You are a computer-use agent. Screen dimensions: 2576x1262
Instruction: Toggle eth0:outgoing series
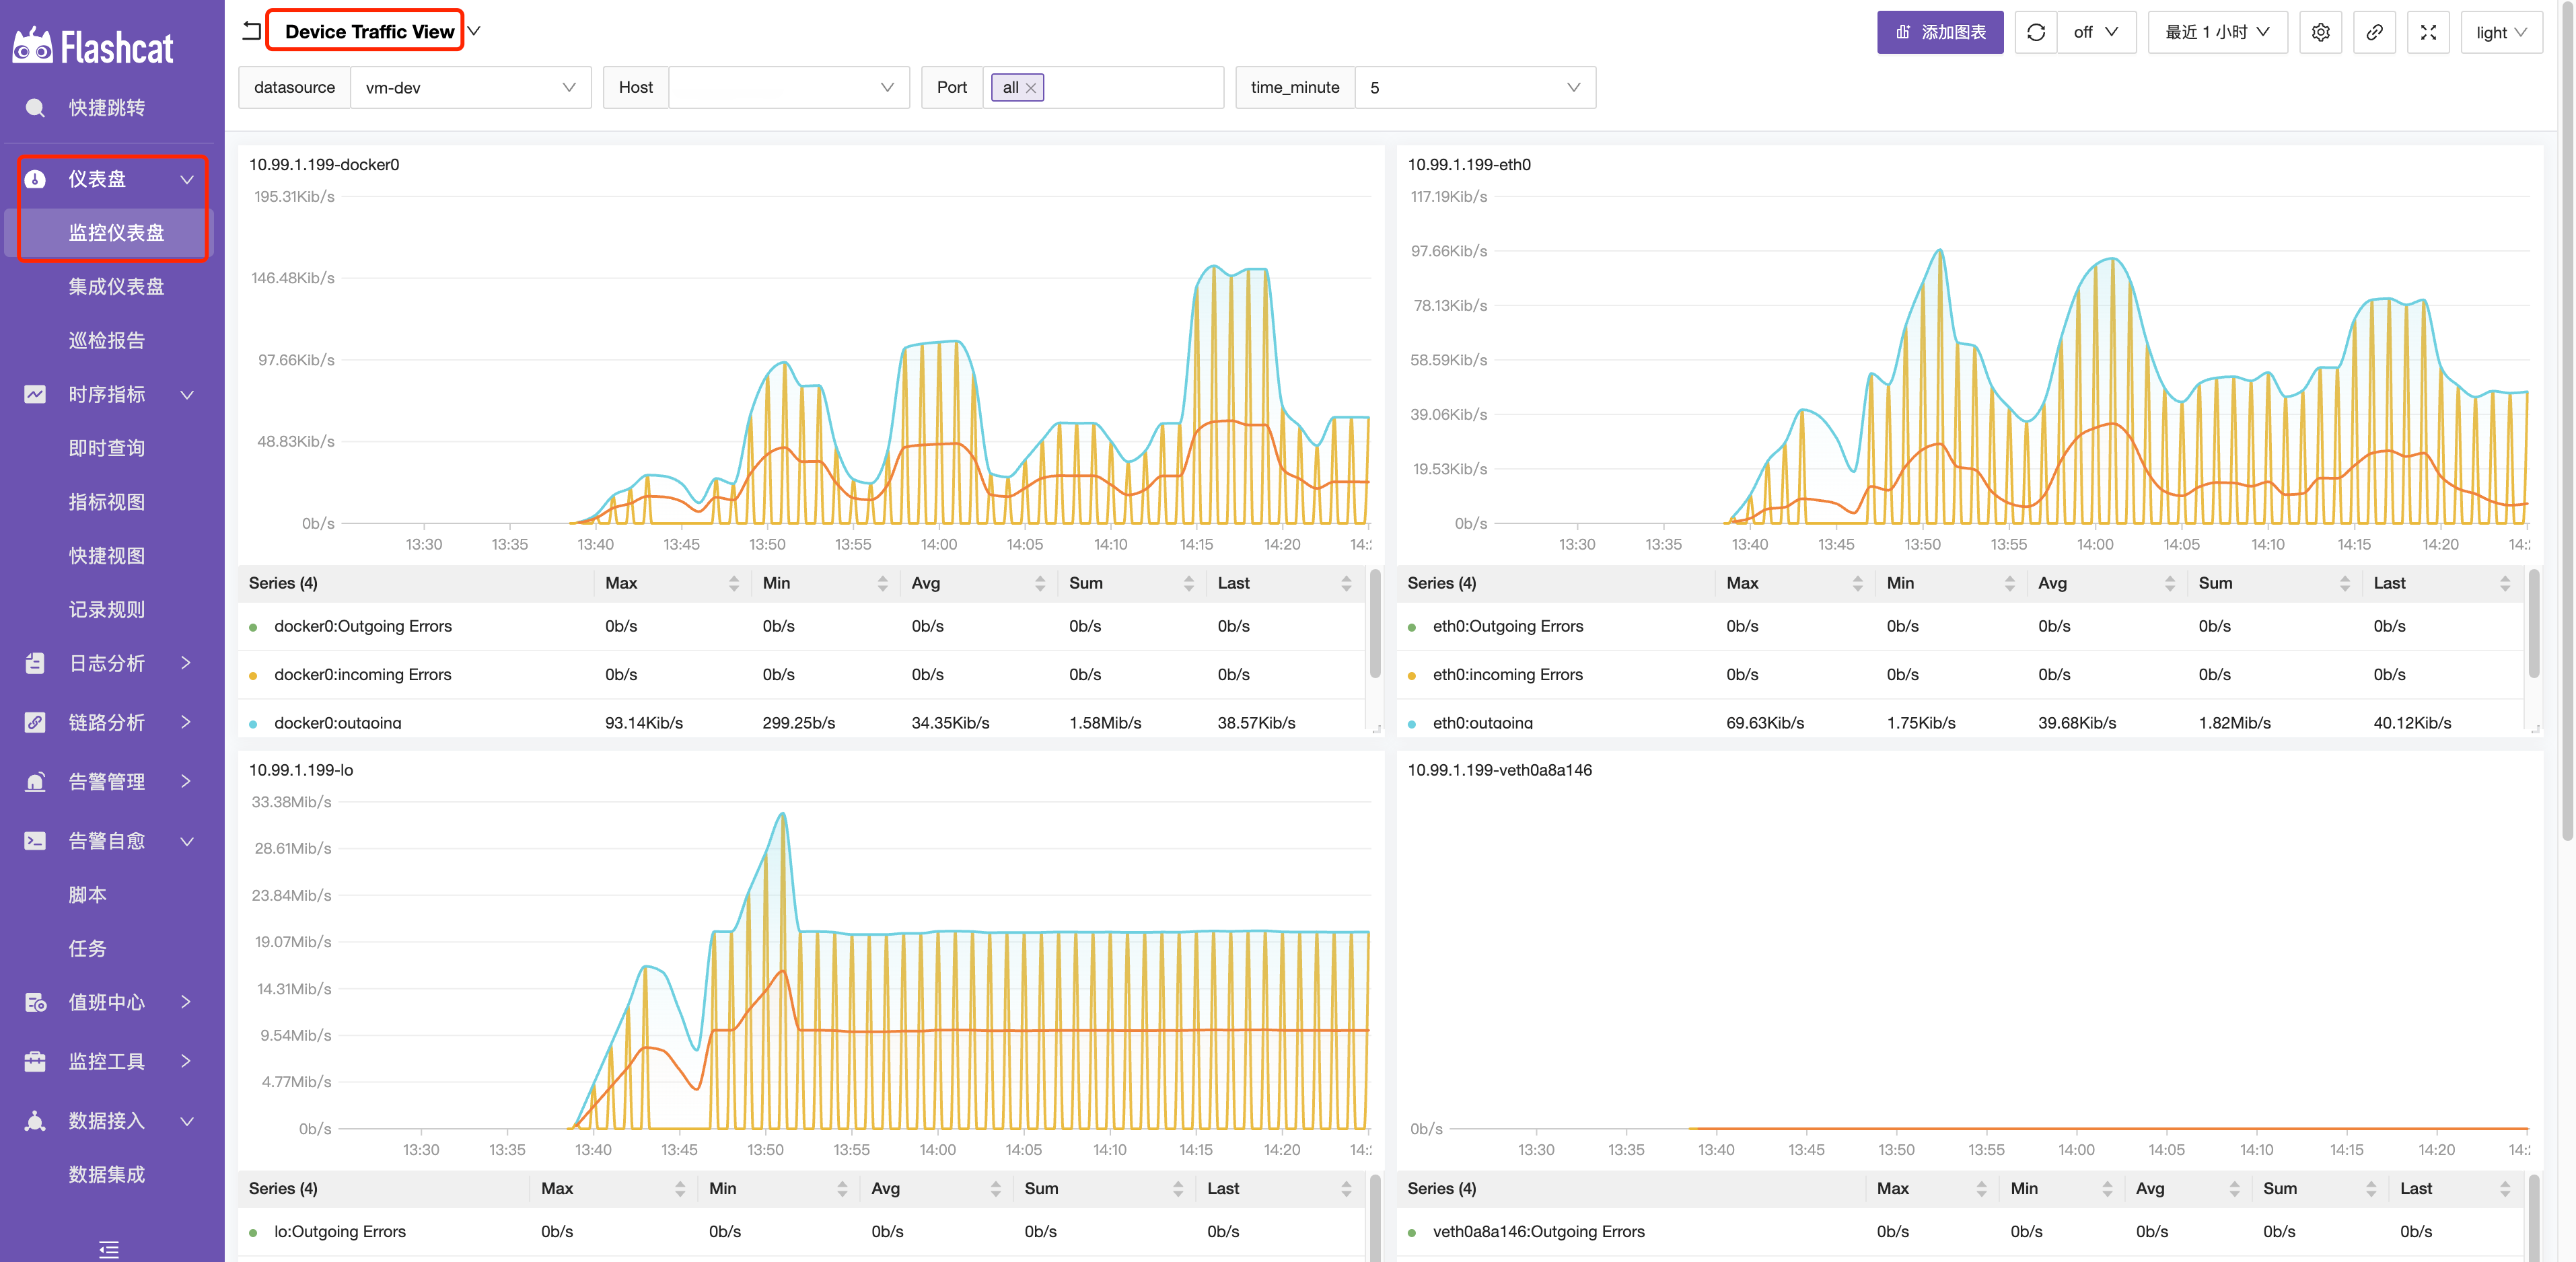point(1482,722)
